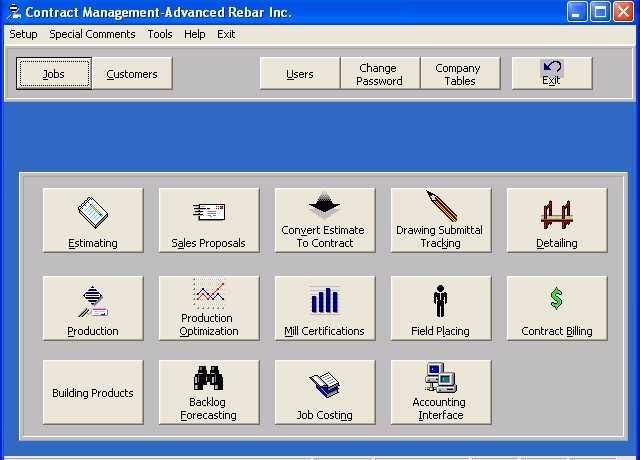Open the Detailing module

click(x=557, y=220)
